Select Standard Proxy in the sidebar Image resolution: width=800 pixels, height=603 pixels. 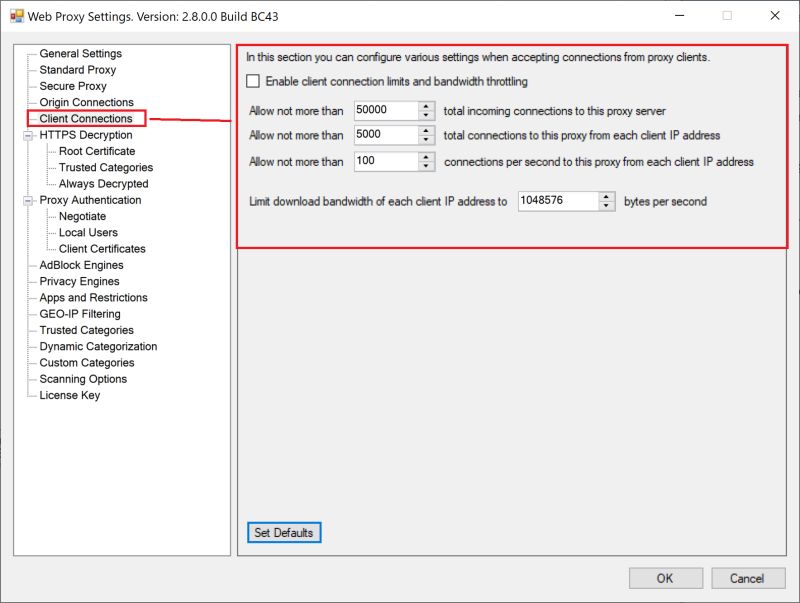[79, 69]
